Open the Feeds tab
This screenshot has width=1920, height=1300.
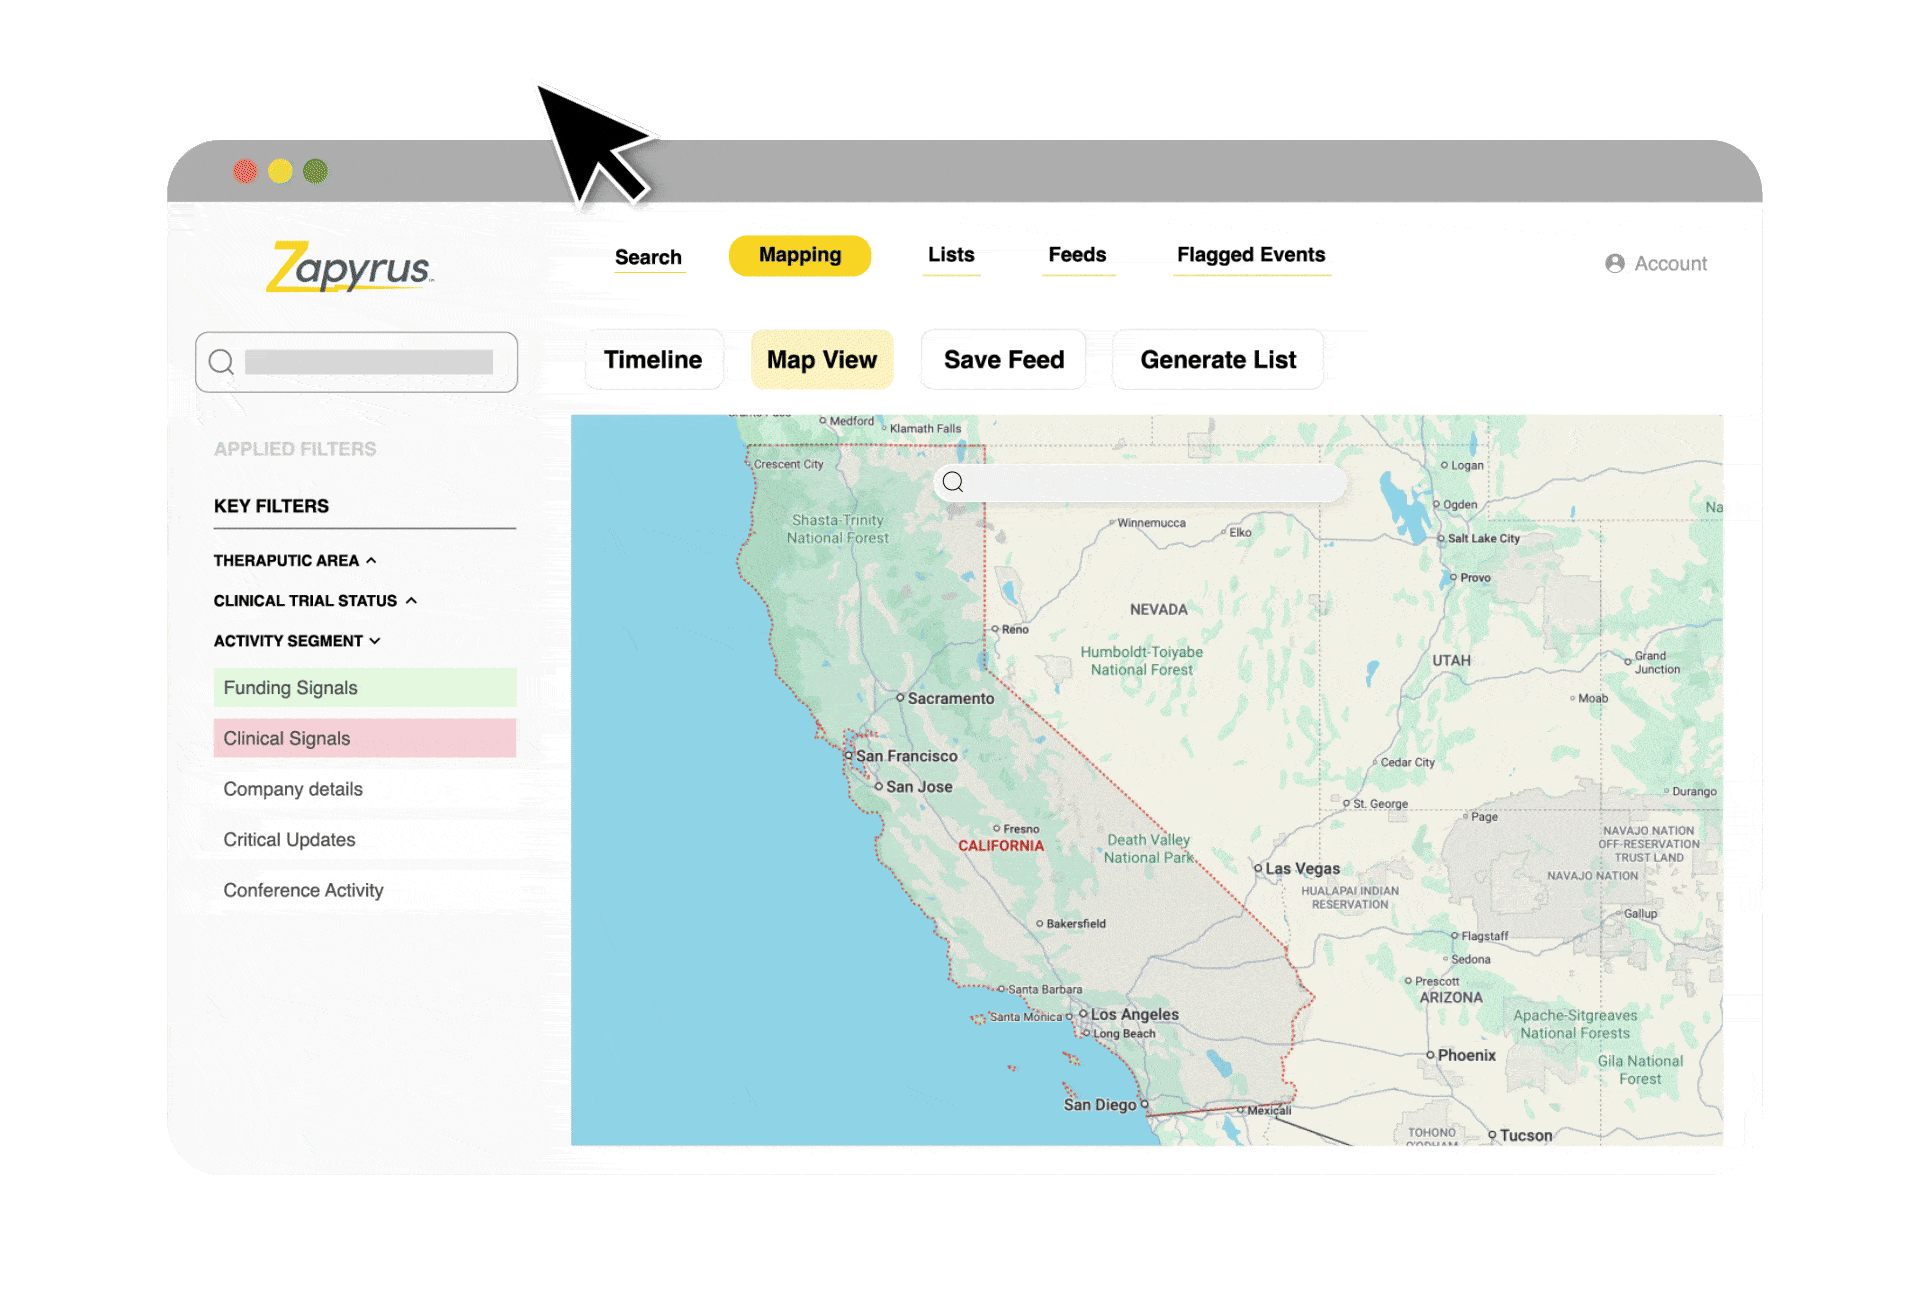(x=1077, y=255)
